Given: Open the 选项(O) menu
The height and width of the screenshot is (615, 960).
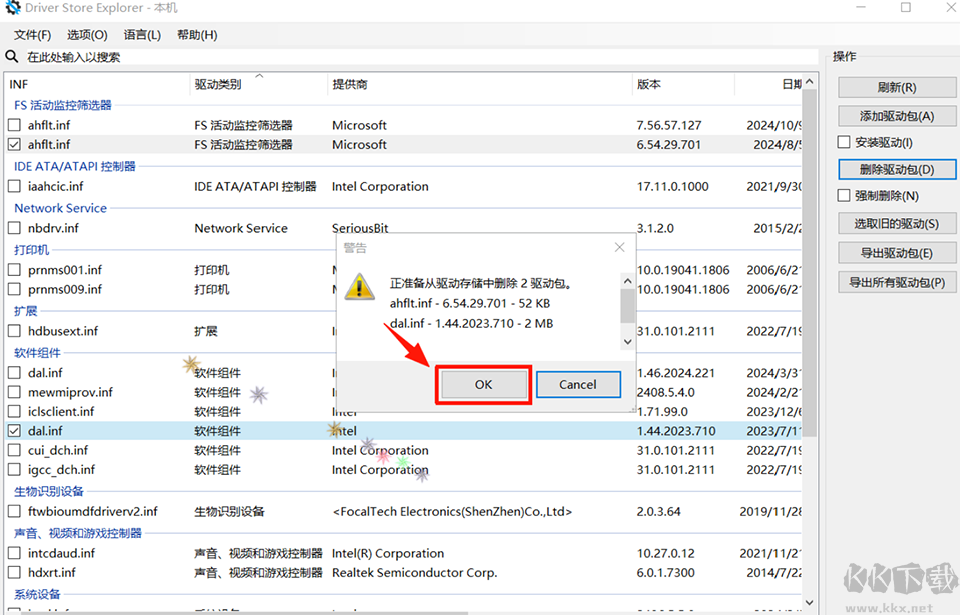Looking at the screenshot, I should (x=87, y=35).
